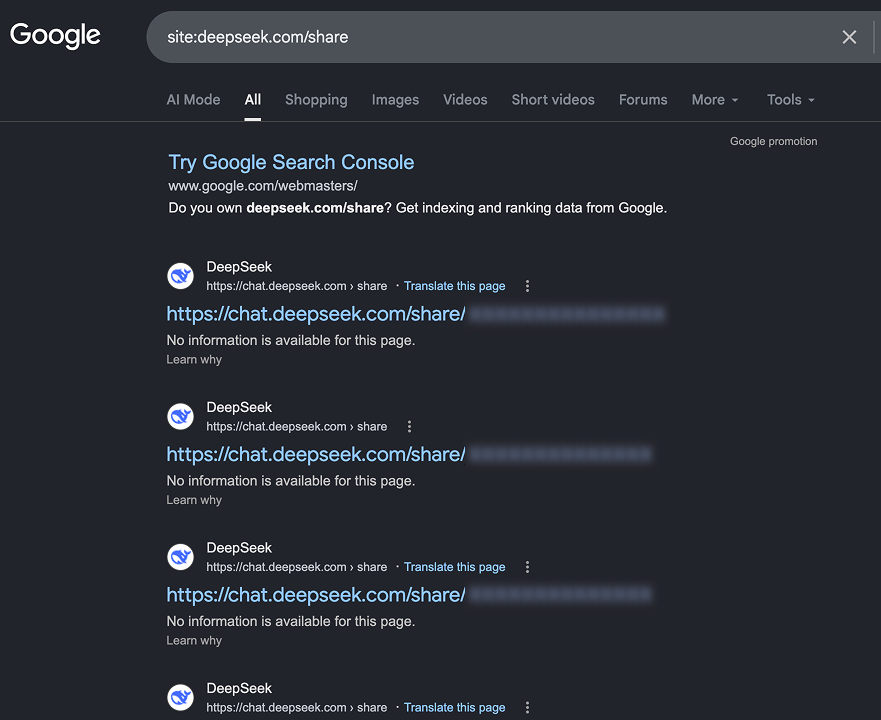Screen dimensions: 881x720
Task: Open three-dot menu of third DeepSeek result
Action: click(527, 567)
